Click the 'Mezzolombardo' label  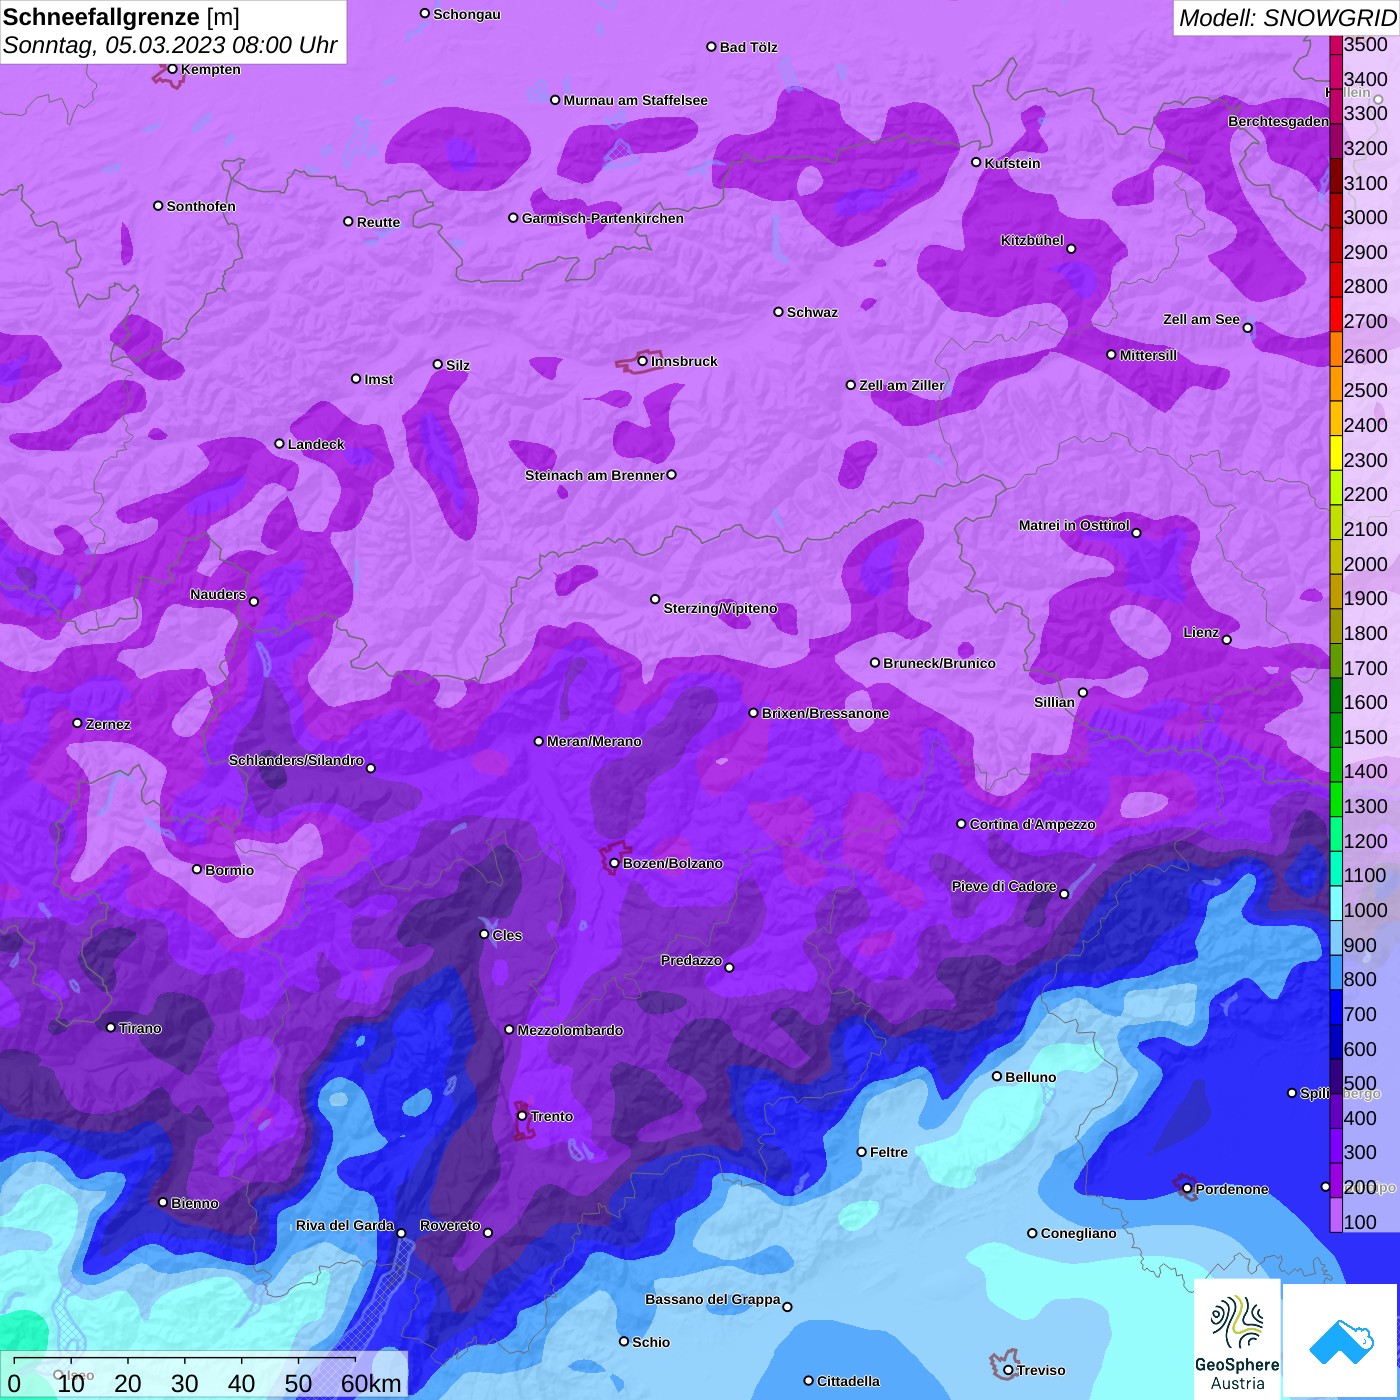point(570,1030)
